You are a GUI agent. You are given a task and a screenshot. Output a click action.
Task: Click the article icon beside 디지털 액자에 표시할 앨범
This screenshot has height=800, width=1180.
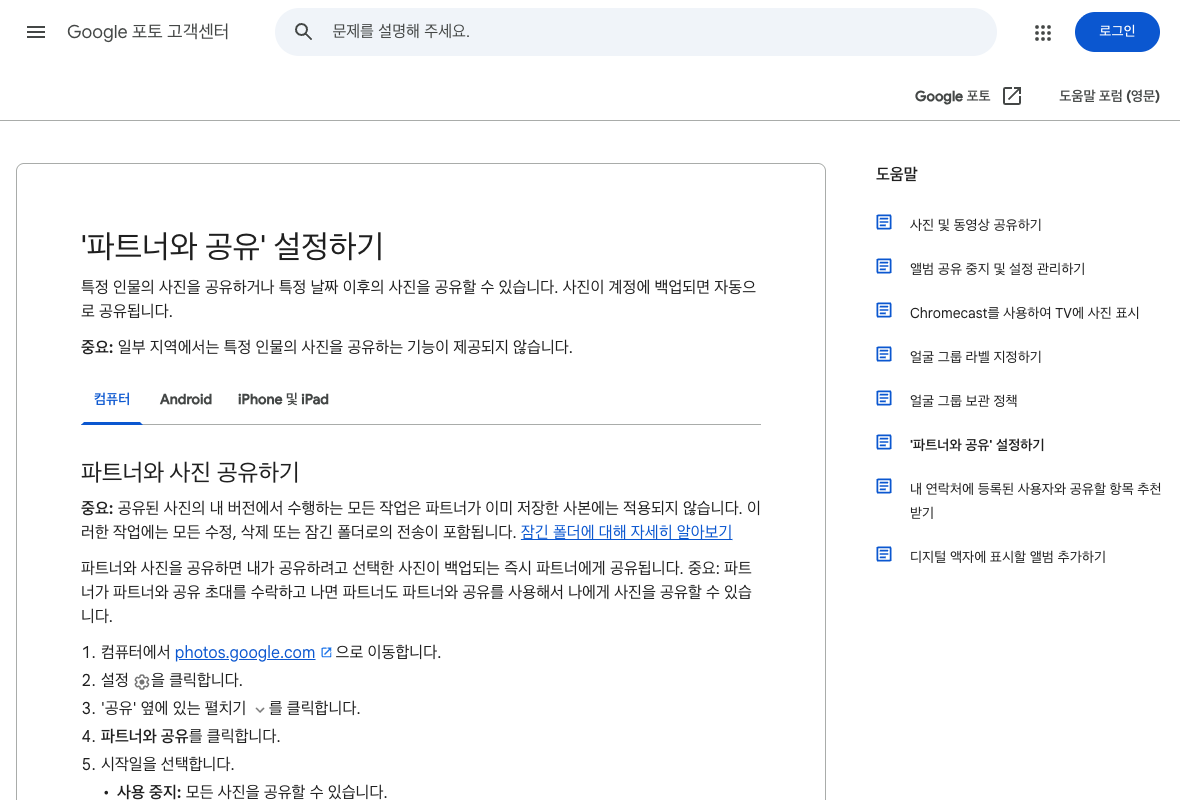[x=884, y=555]
